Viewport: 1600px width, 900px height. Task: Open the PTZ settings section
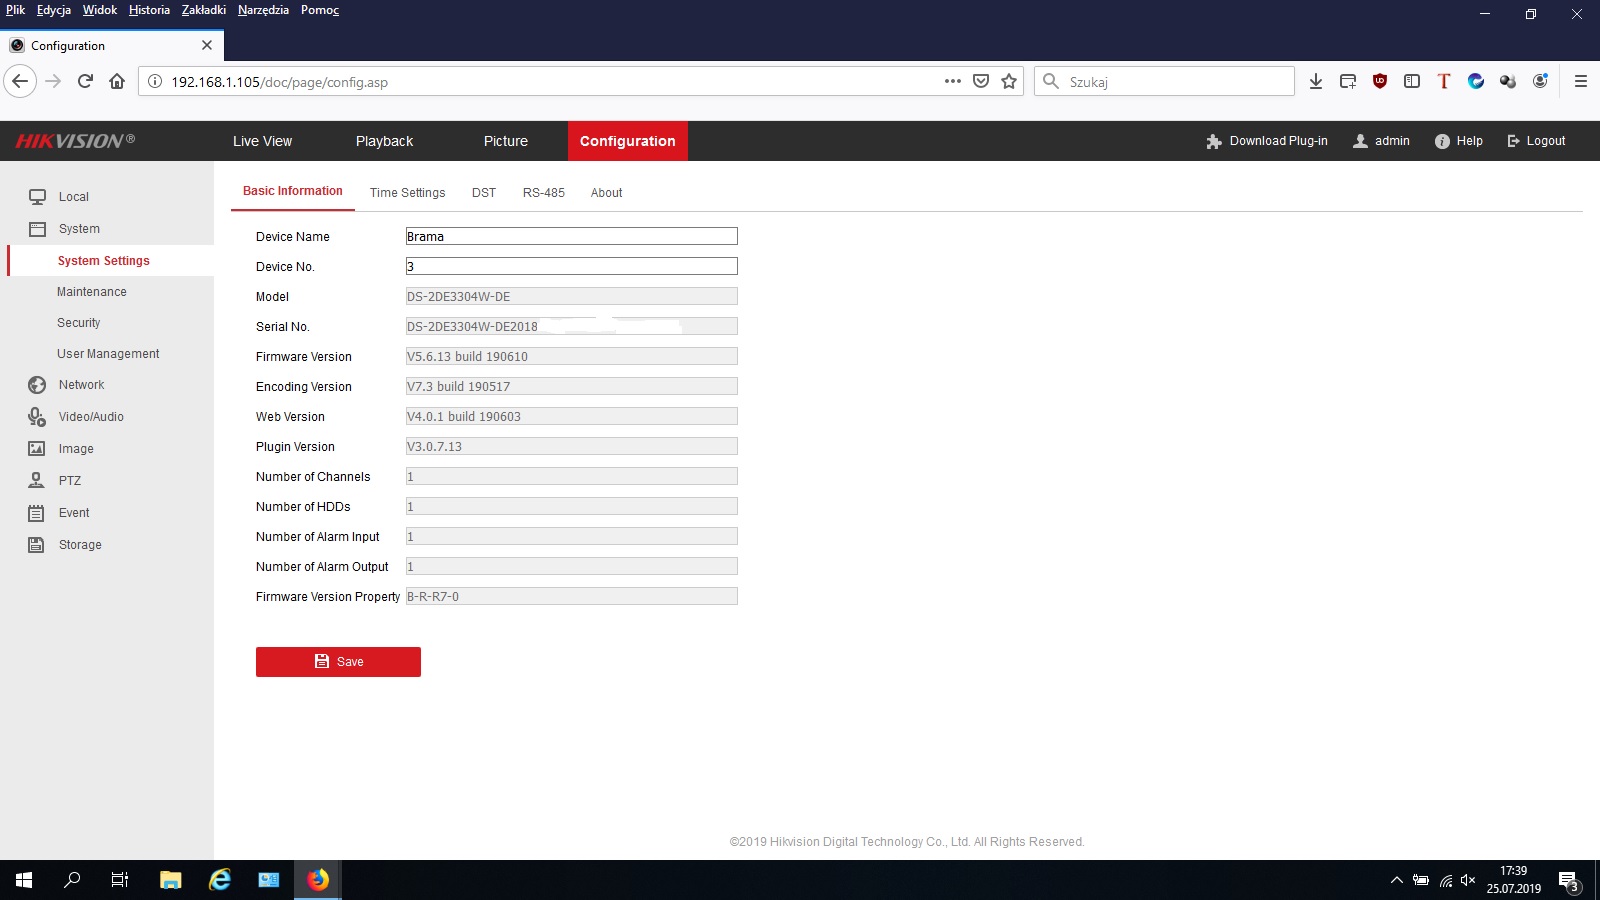coord(69,481)
